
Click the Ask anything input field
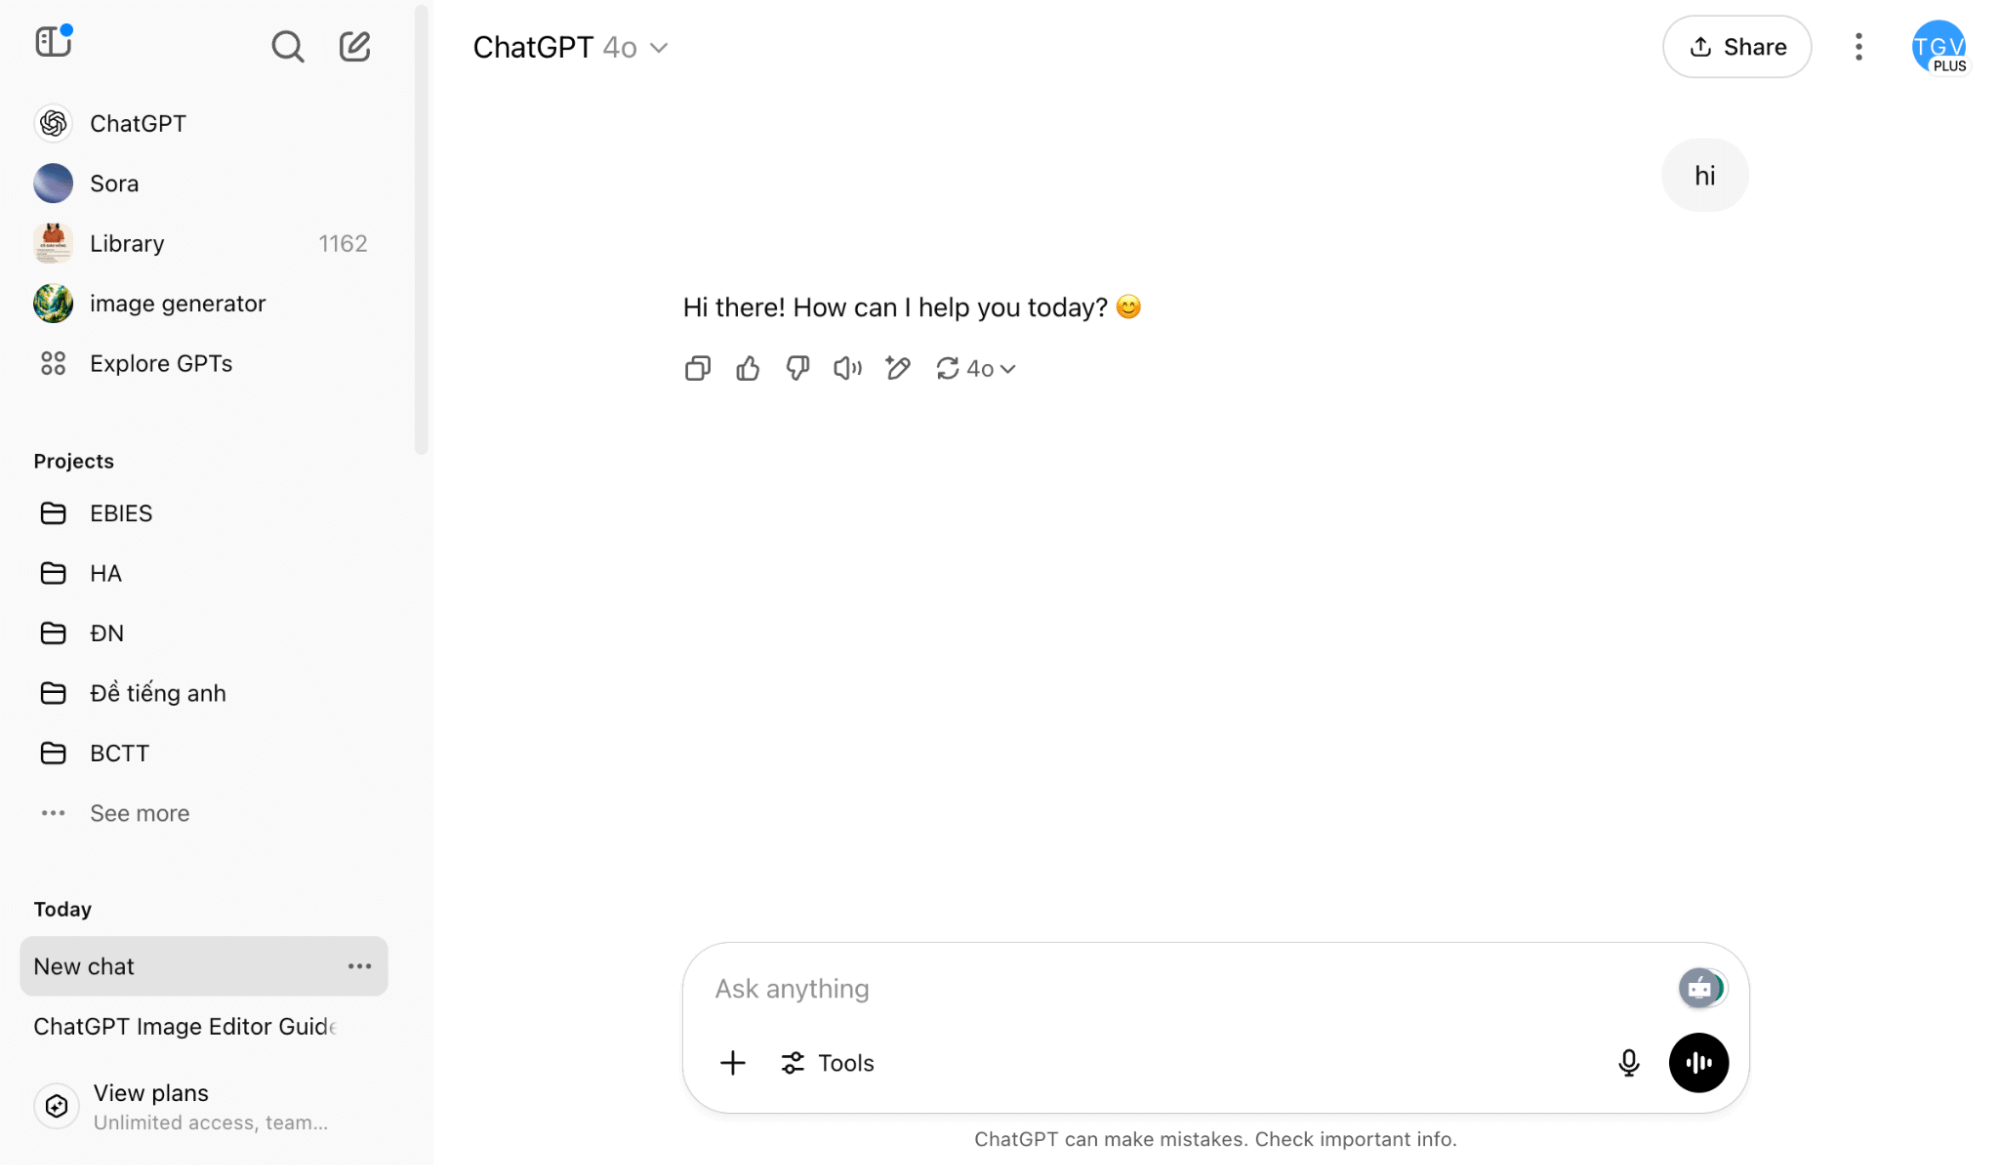point(1100,988)
